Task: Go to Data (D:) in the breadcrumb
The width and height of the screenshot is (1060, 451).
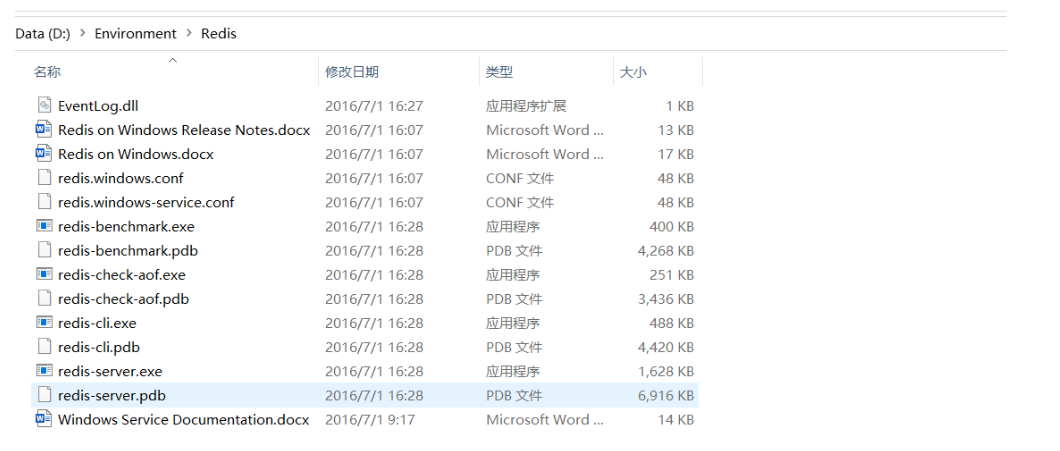Action: click(43, 33)
